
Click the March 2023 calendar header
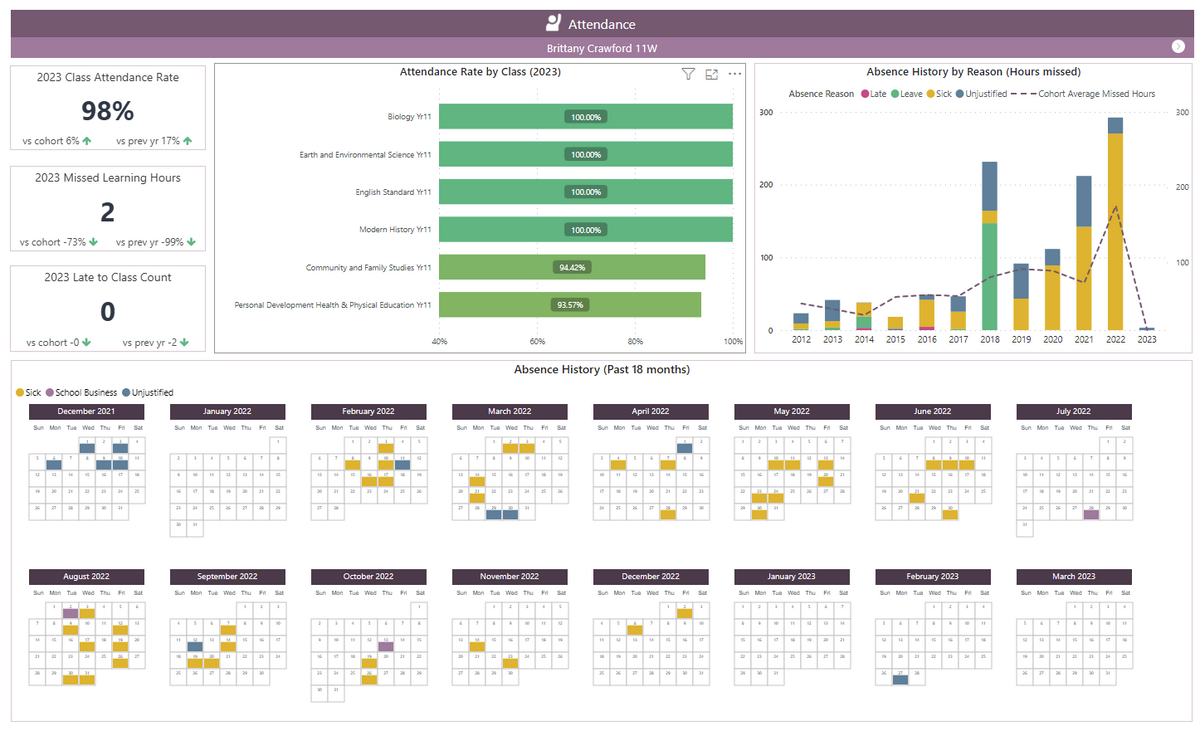click(1074, 577)
